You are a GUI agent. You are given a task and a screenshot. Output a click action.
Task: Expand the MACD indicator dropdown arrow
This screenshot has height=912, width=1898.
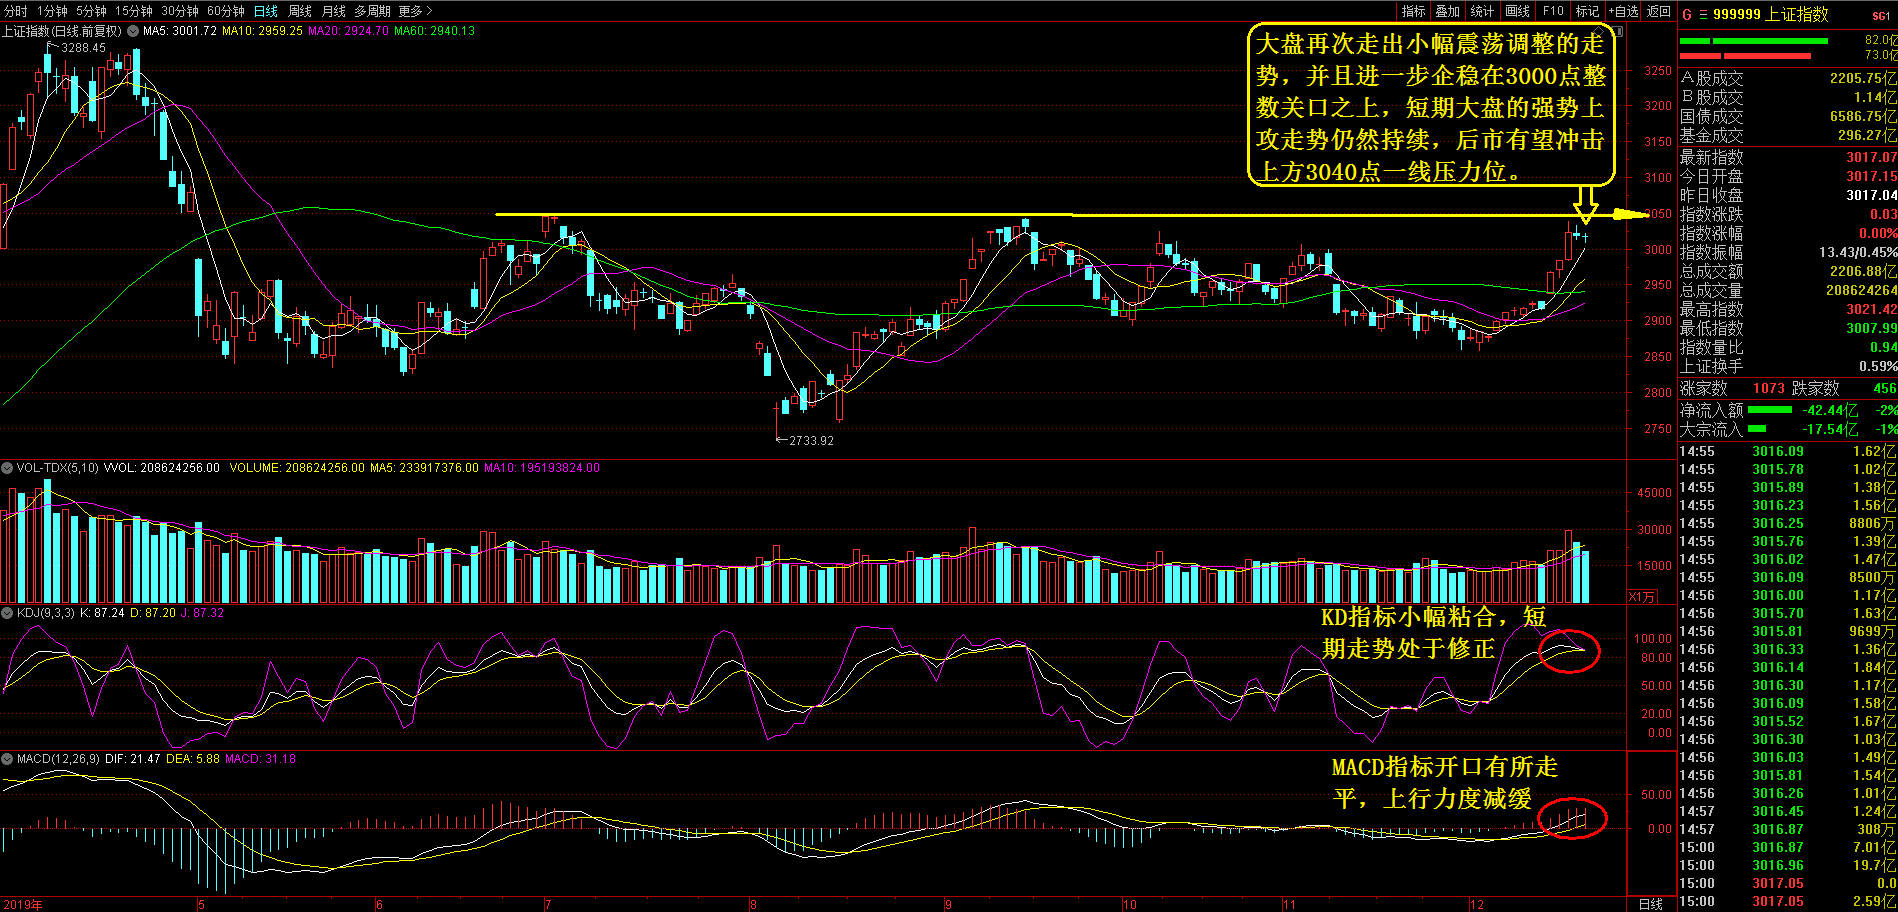point(7,759)
